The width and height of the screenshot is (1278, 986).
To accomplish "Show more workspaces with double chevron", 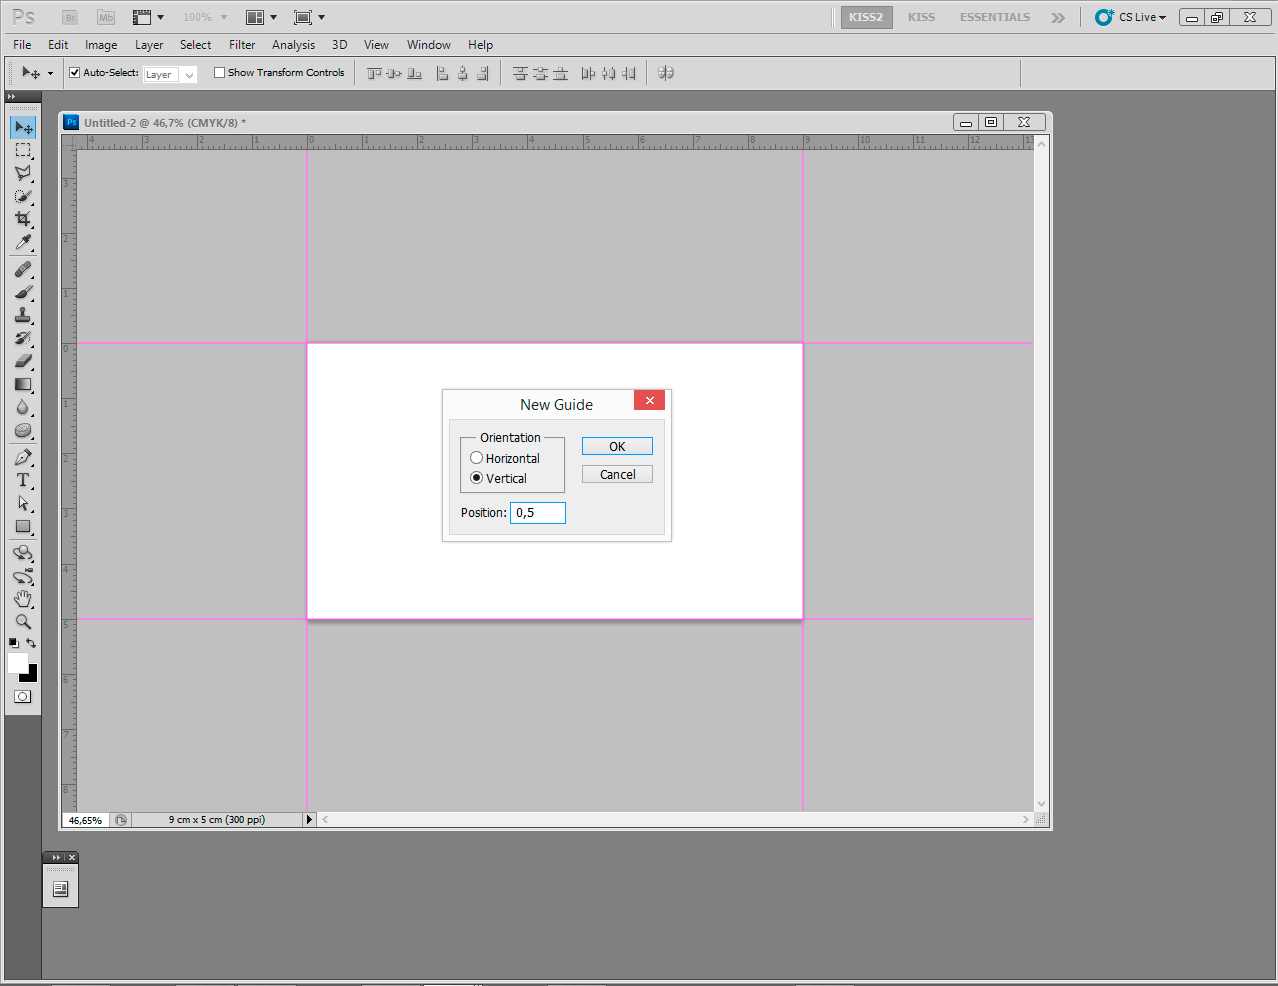I will pos(1058,17).
